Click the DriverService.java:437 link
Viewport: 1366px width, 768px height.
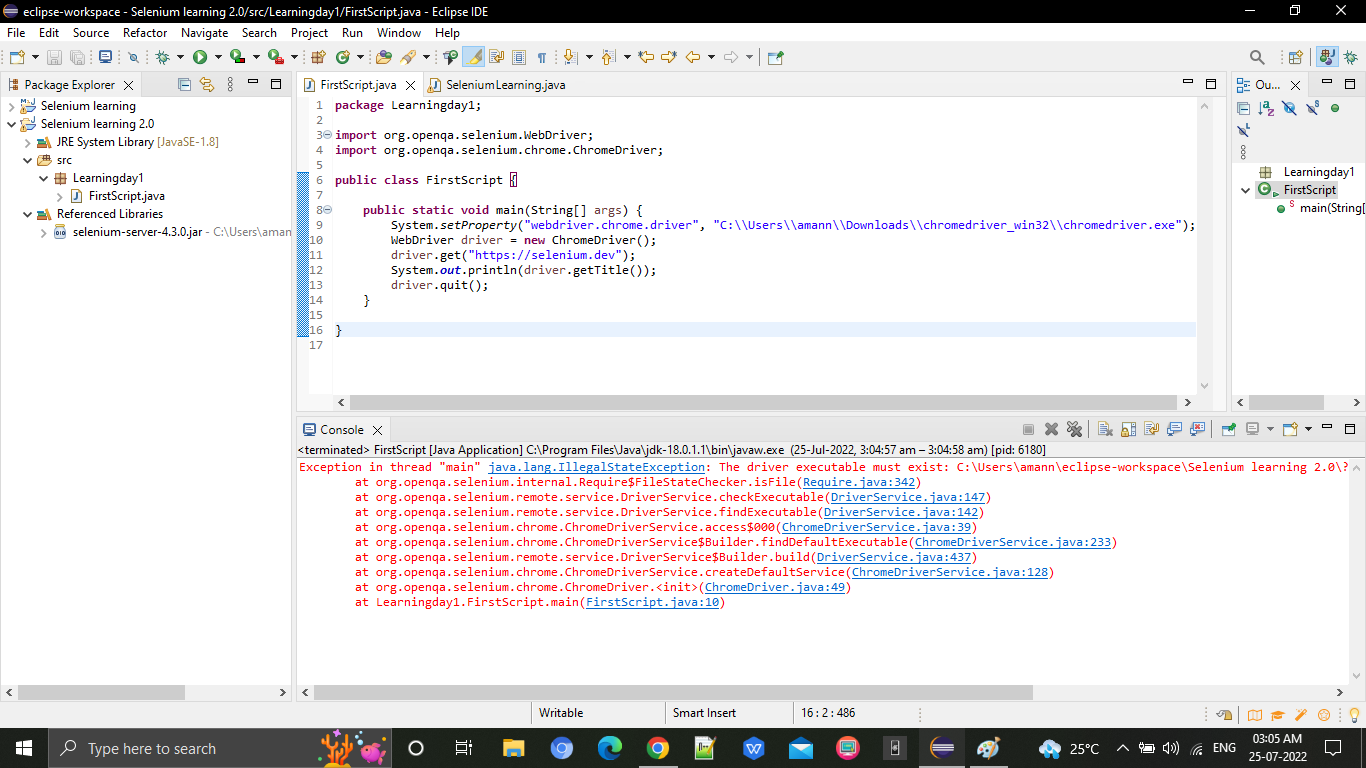pos(893,557)
